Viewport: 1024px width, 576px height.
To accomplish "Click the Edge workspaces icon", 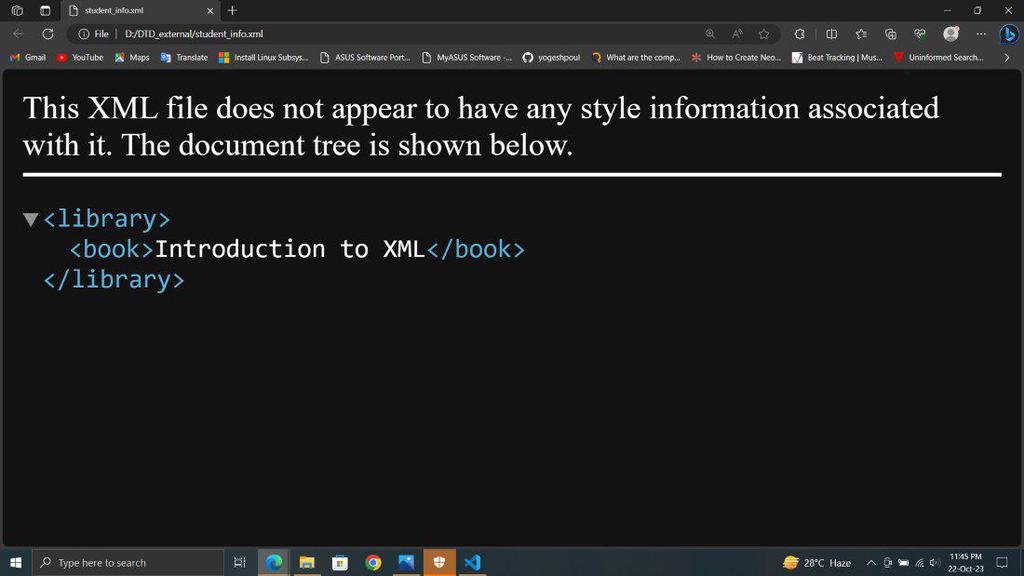I will pyautogui.click(x=18, y=10).
